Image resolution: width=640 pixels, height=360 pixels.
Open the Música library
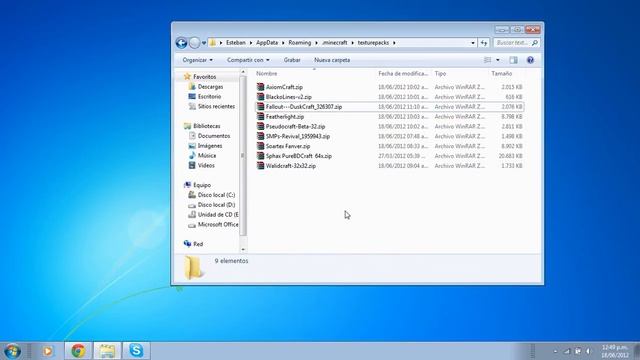coord(207,156)
